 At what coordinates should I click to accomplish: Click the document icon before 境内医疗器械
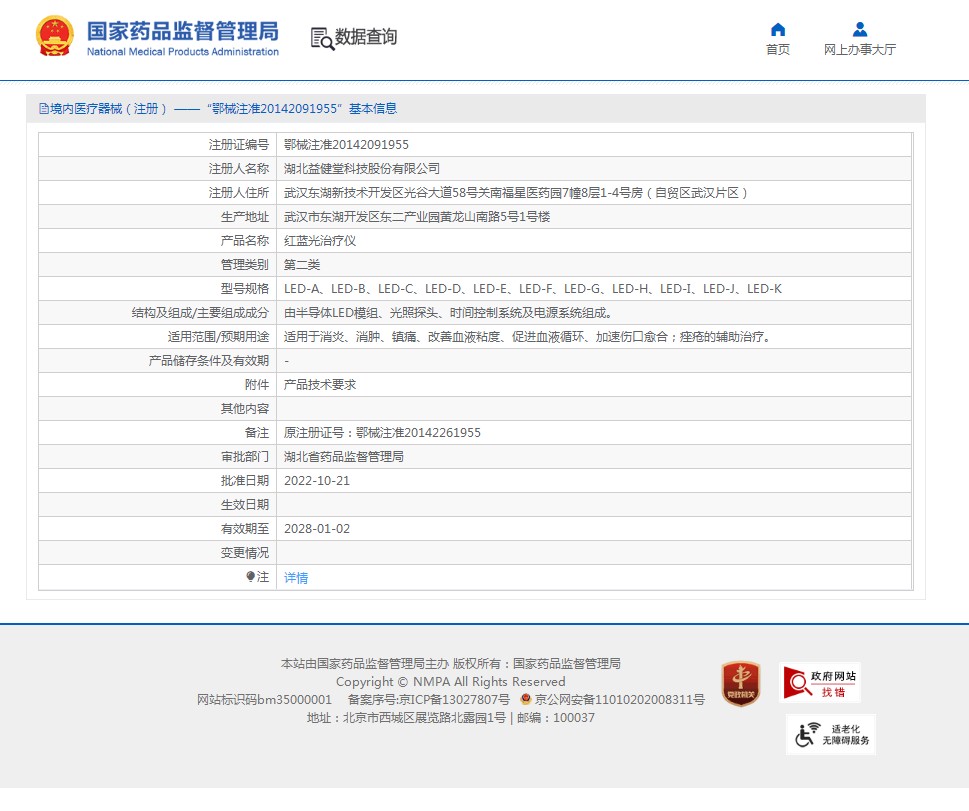(x=44, y=109)
